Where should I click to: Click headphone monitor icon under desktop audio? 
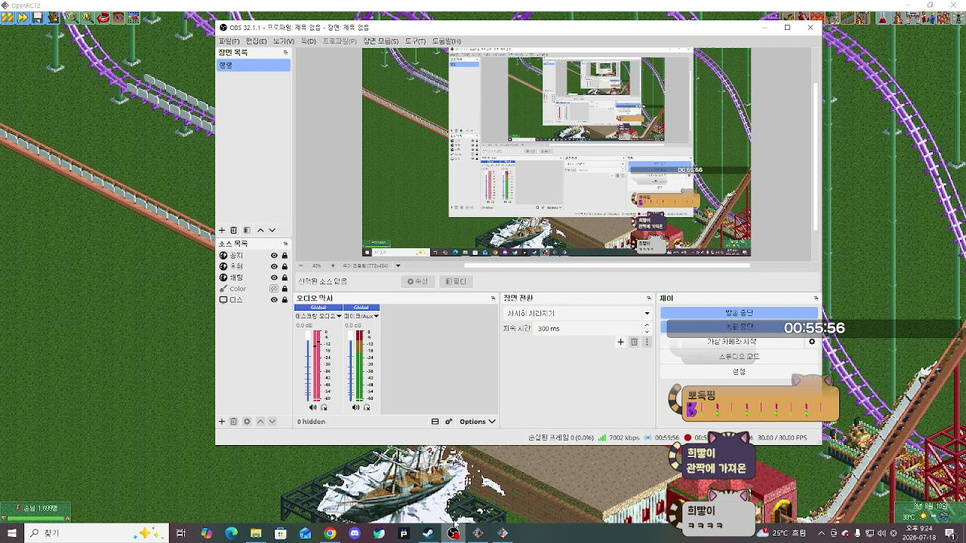tap(324, 407)
